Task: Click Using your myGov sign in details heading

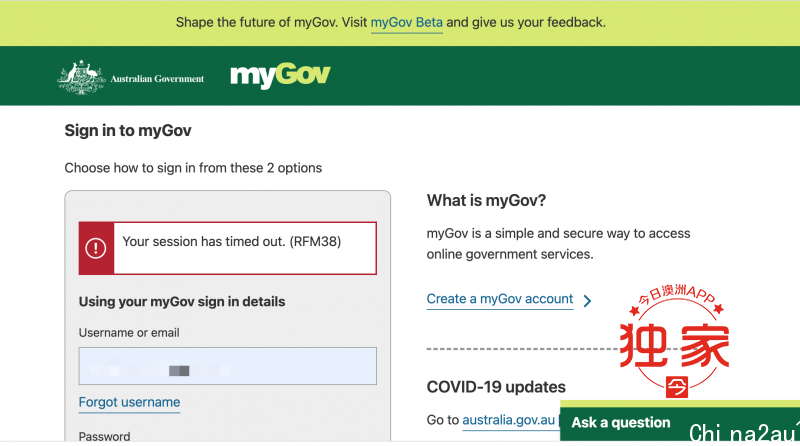Action: click(182, 302)
